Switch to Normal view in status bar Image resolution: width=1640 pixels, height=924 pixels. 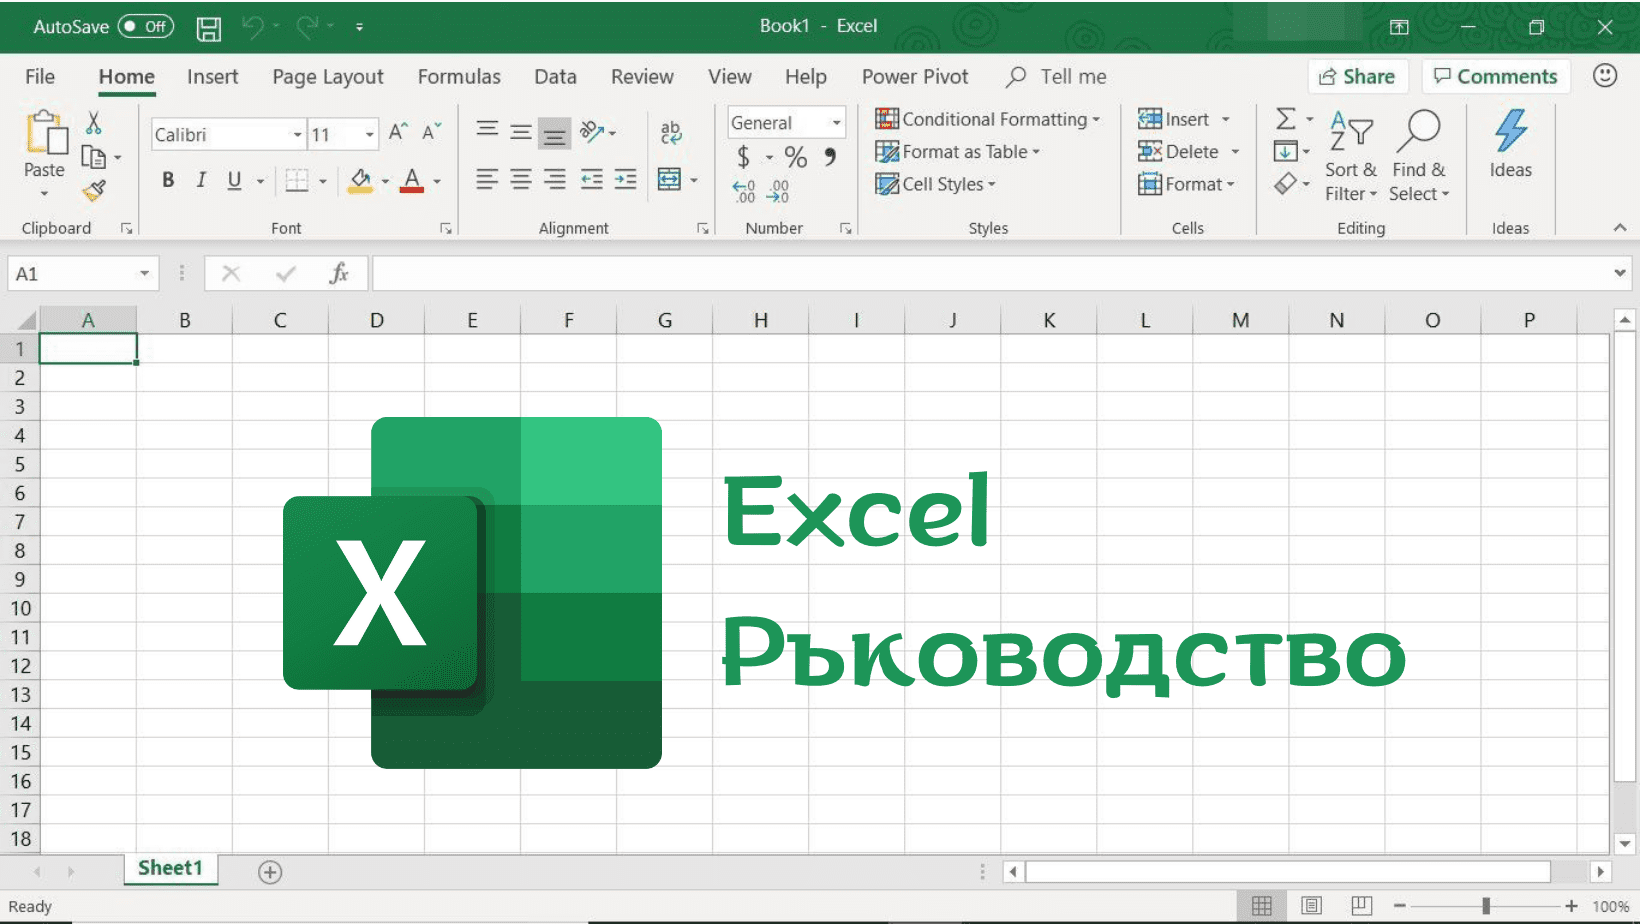1262,906
